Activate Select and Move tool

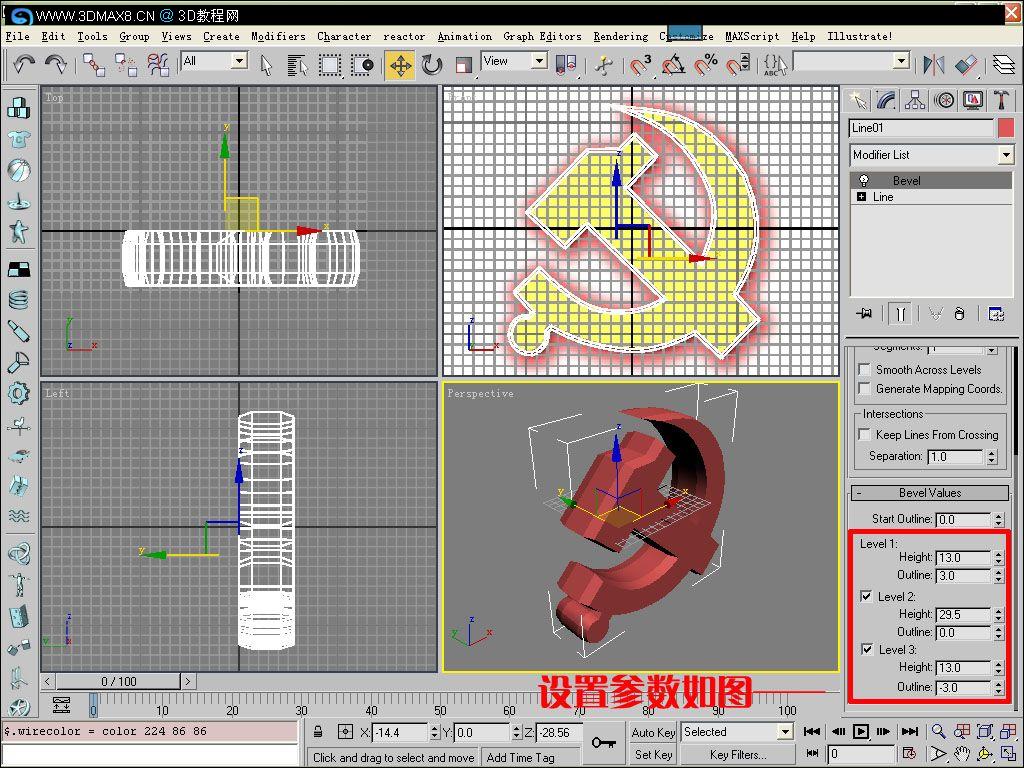pyautogui.click(x=400, y=65)
